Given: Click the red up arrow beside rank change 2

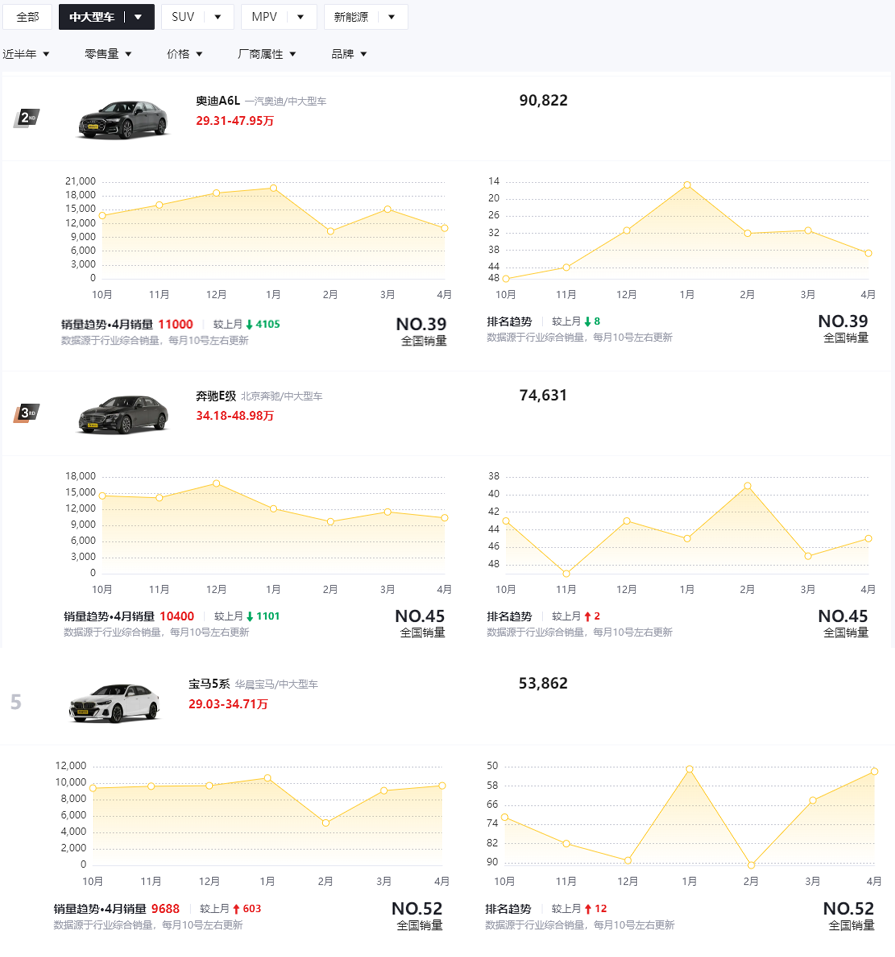Looking at the screenshot, I should [x=588, y=616].
